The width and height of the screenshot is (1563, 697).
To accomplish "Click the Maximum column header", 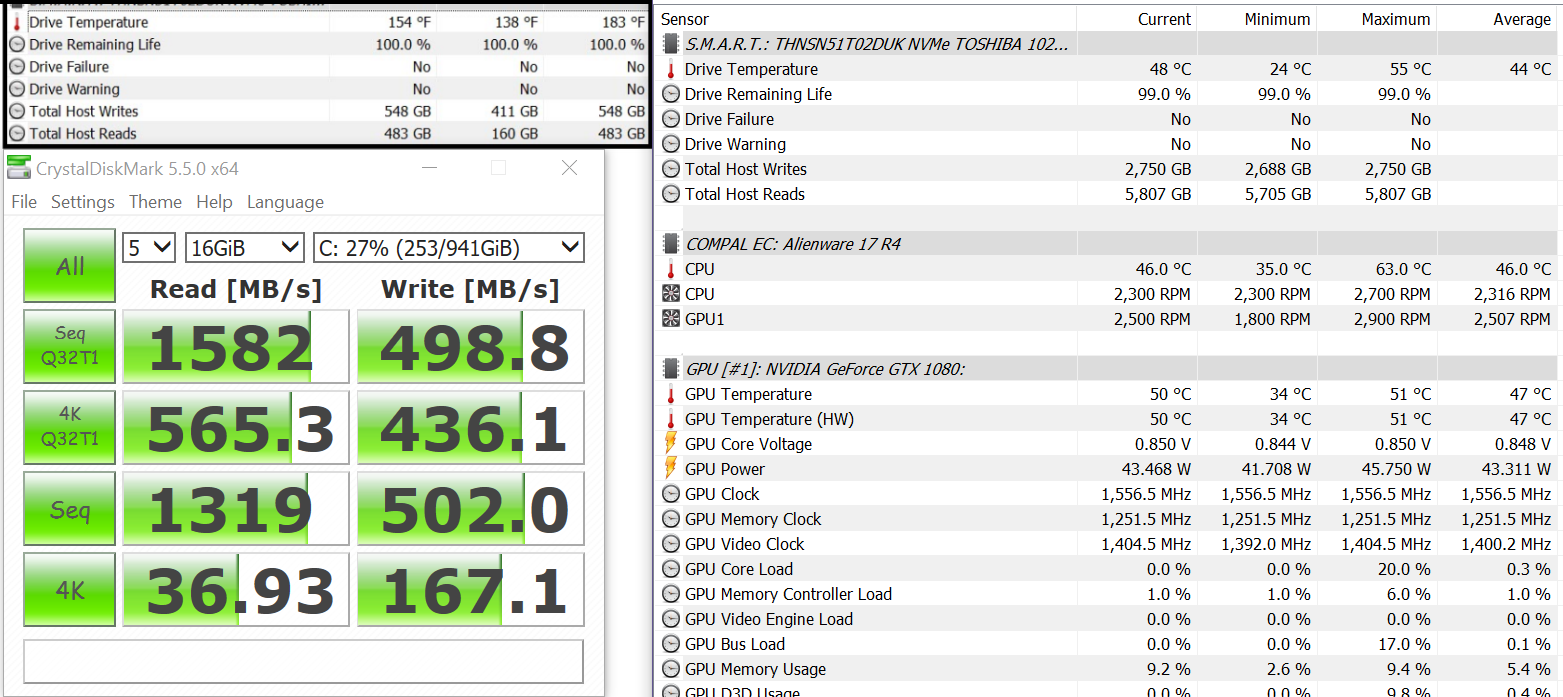I will (x=1396, y=19).
